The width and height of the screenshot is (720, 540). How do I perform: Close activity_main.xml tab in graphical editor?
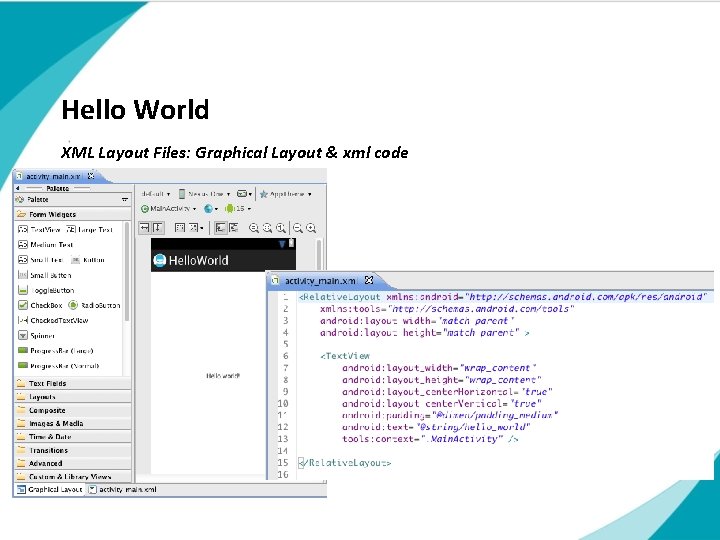coord(91,175)
